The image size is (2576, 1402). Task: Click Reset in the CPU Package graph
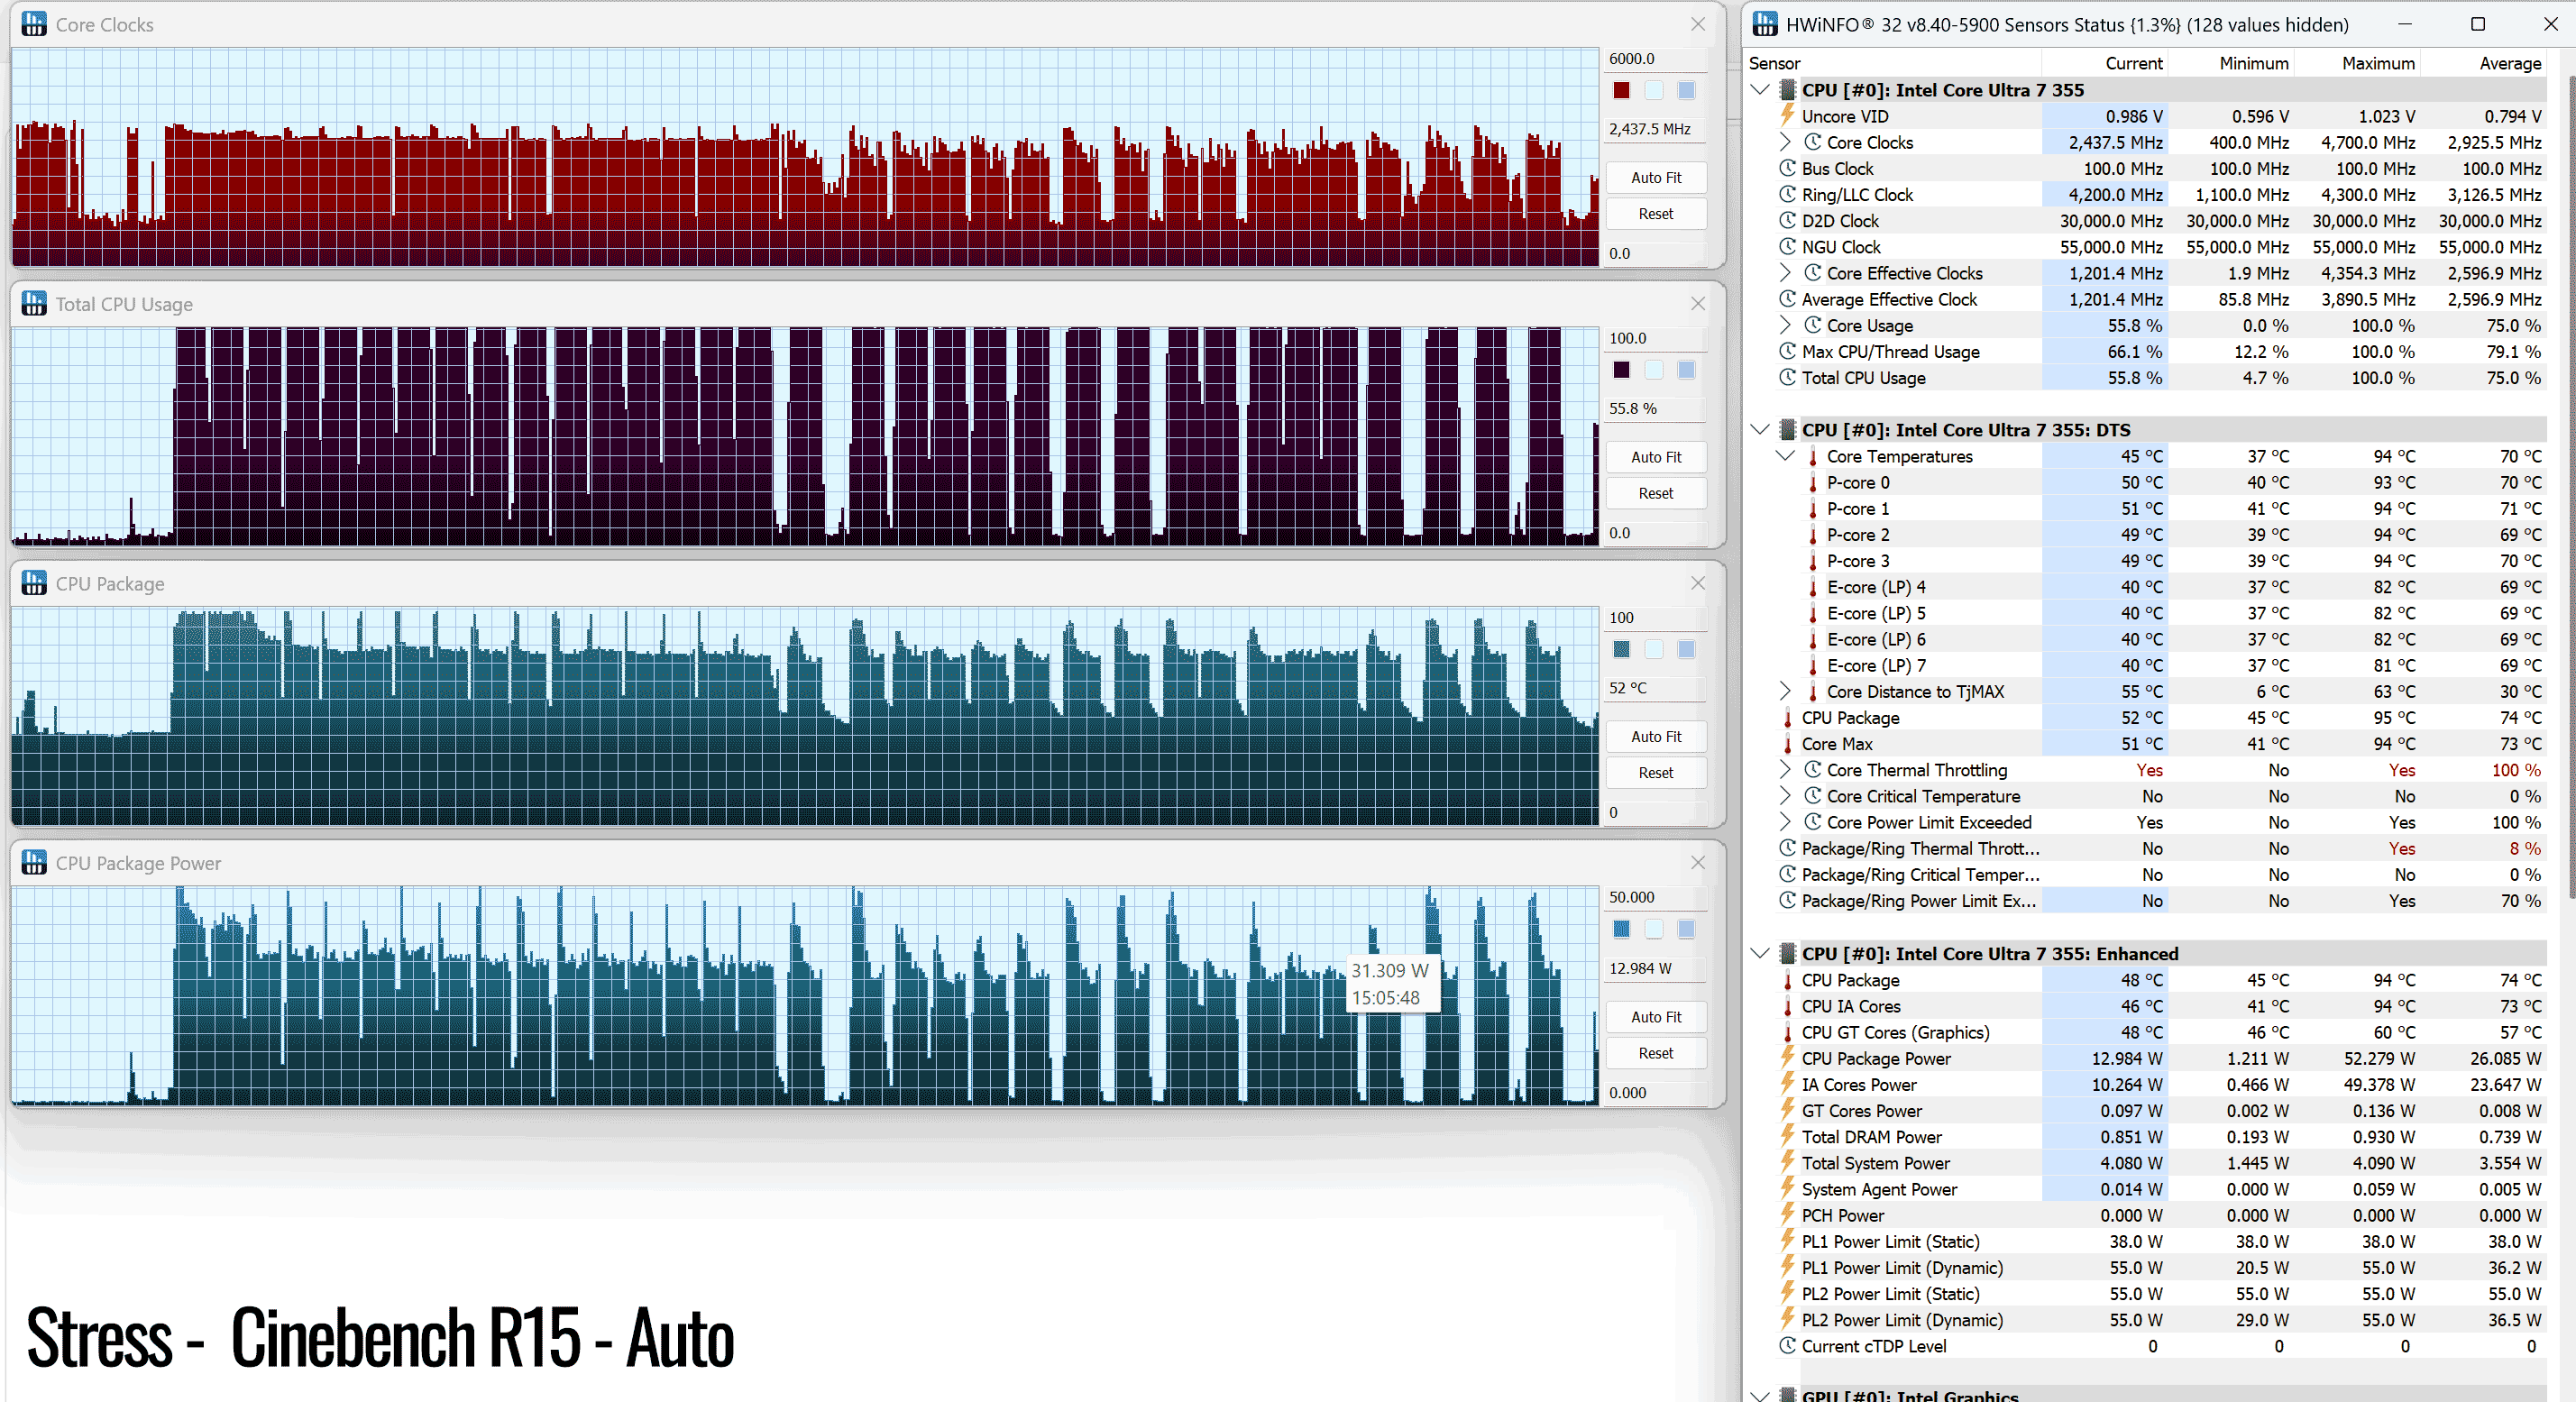pos(1656,772)
